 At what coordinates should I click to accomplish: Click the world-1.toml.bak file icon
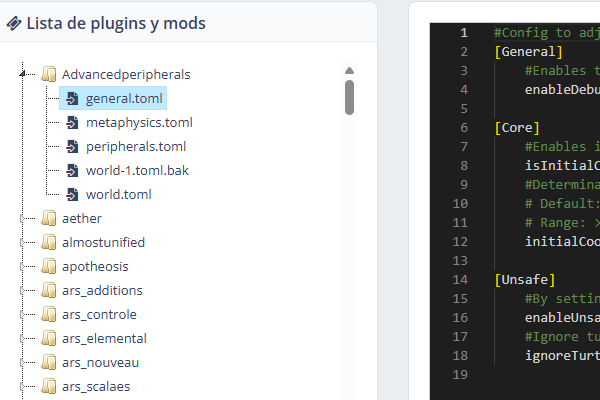[x=73, y=170]
